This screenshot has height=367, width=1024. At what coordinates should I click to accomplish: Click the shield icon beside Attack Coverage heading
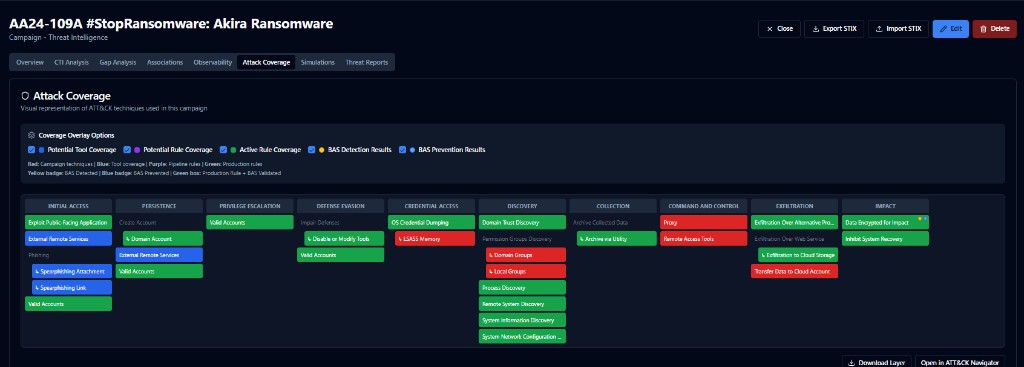(25, 95)
